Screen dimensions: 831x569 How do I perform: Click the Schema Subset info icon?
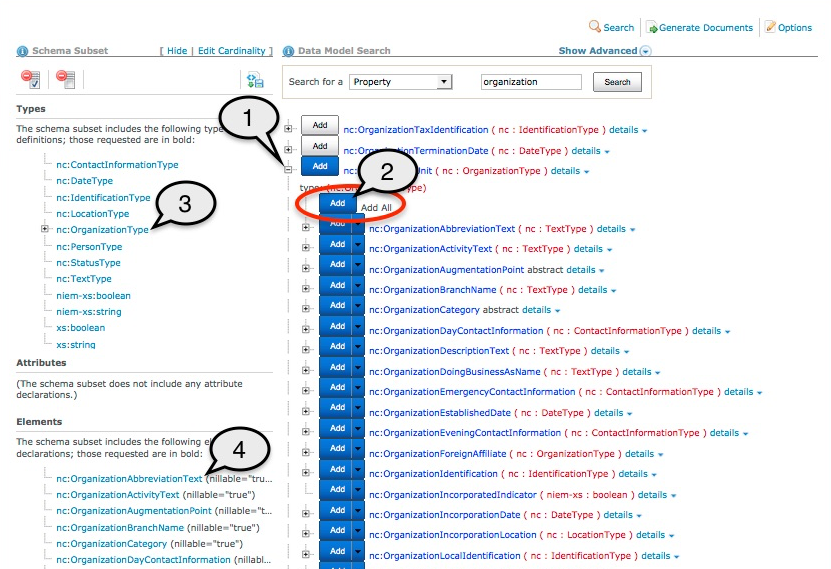22,51
